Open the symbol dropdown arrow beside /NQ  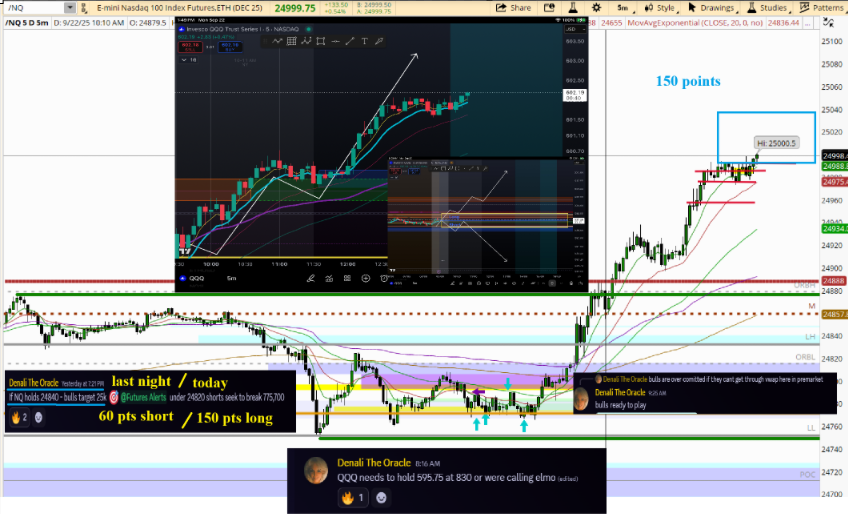click(70, 8)
